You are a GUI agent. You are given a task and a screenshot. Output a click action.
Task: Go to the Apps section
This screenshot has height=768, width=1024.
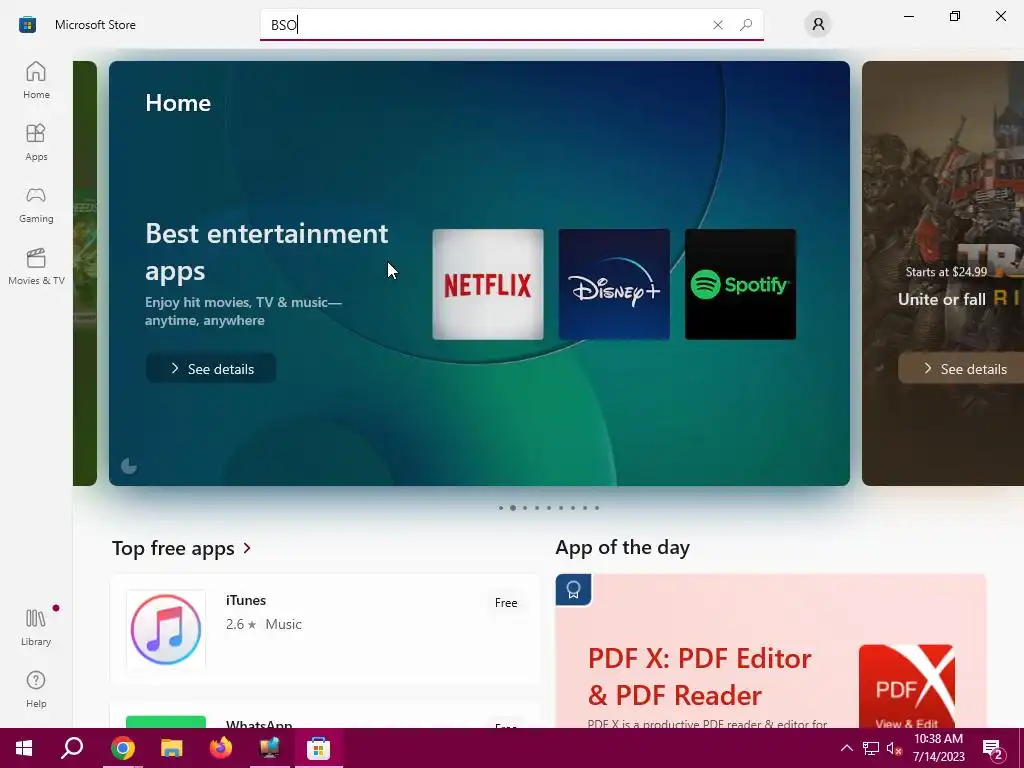(36, 142)
